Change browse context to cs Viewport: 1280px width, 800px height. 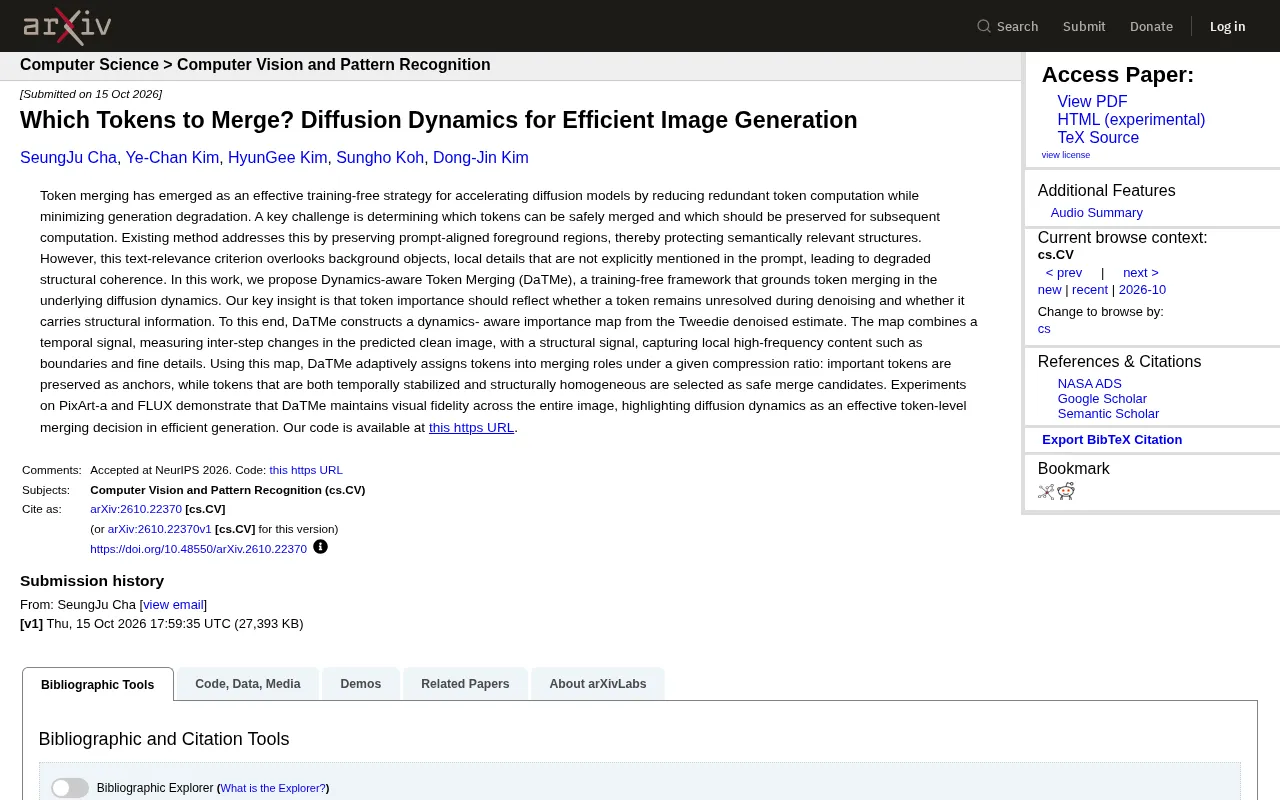[1044, 329]
